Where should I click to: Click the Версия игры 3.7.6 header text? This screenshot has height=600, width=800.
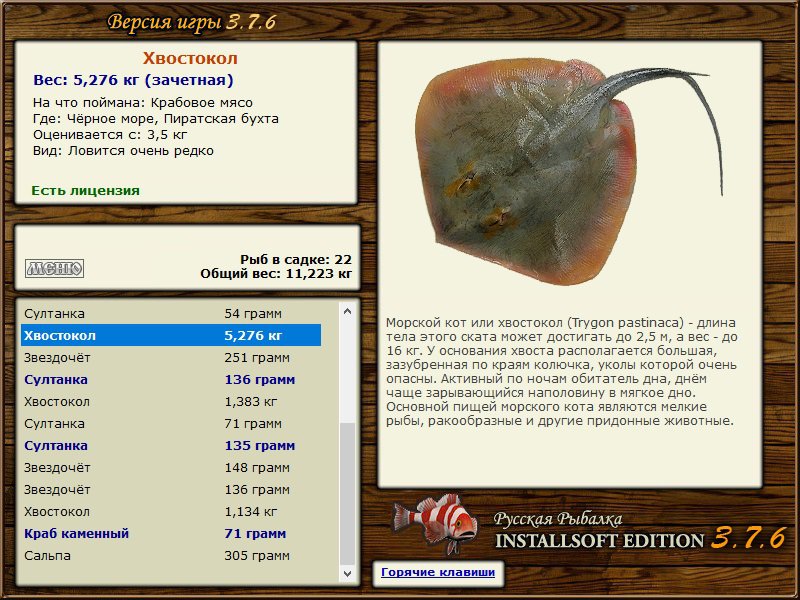point(192,22)
